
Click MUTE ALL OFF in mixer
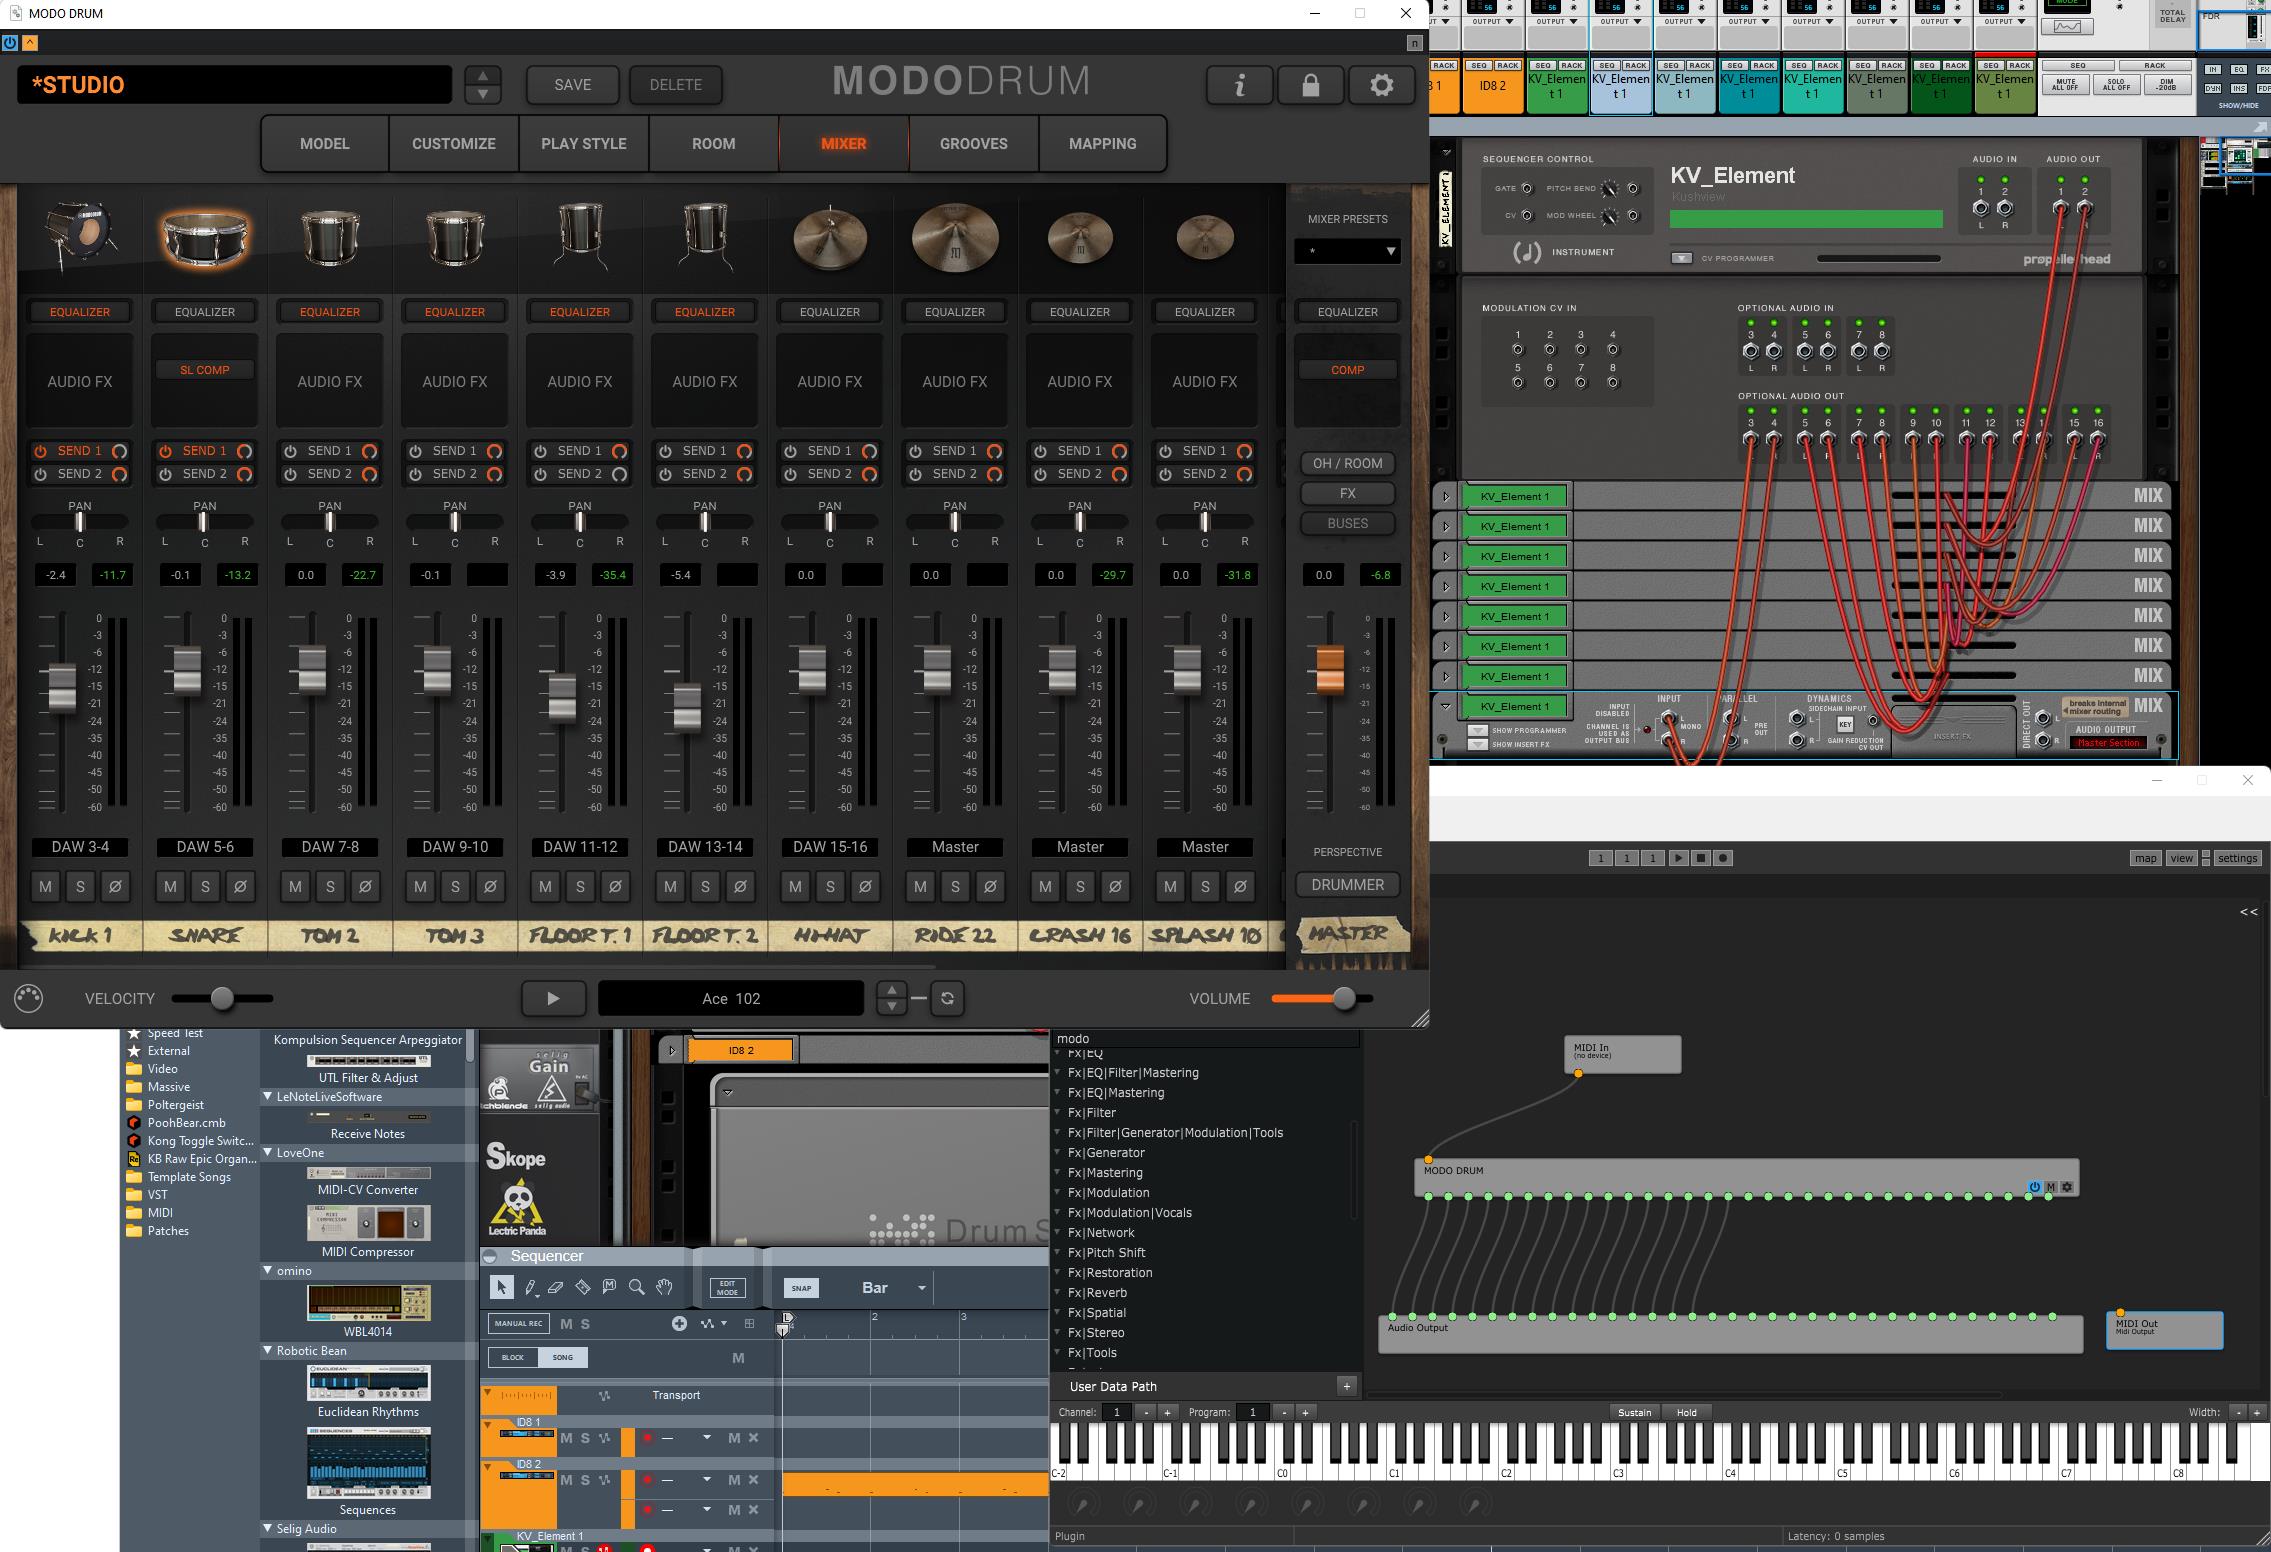[2065, 84]
